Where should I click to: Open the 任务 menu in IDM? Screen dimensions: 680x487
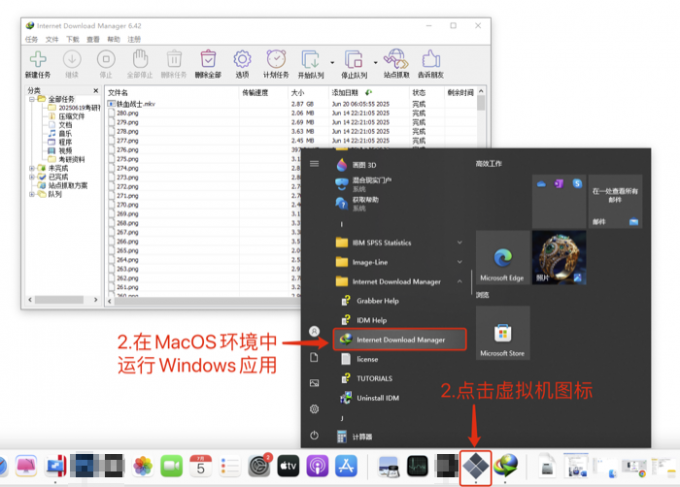[31, 39]
